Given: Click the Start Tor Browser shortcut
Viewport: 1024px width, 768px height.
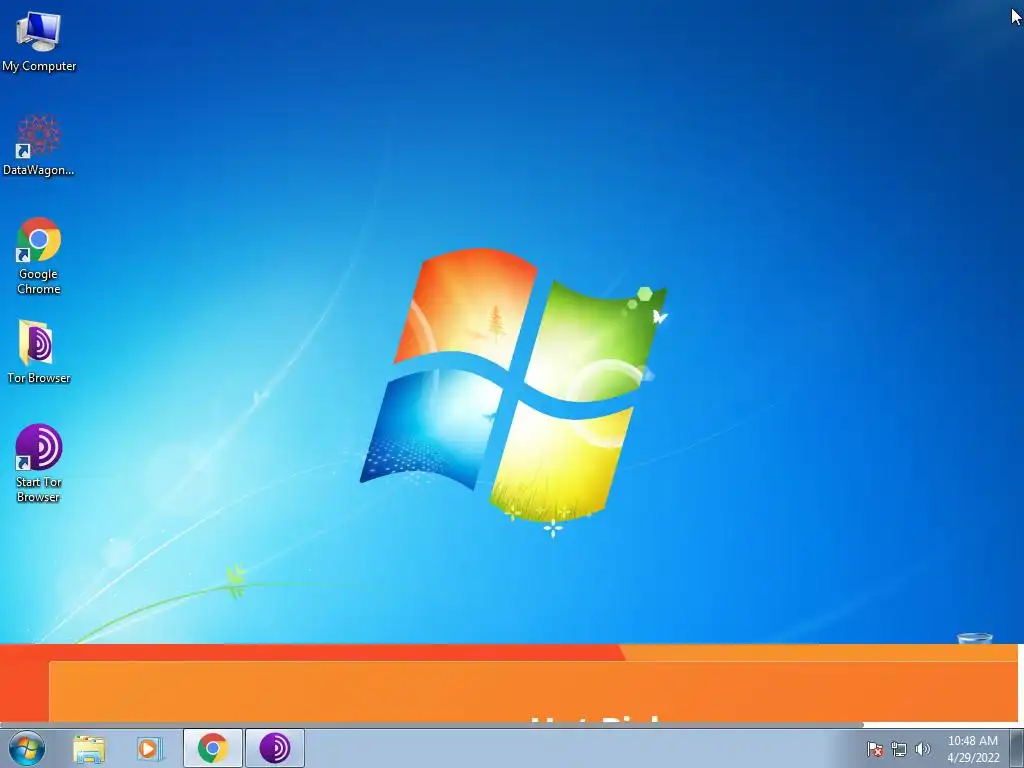Looking at the screenshot, I should click(39, 463).
